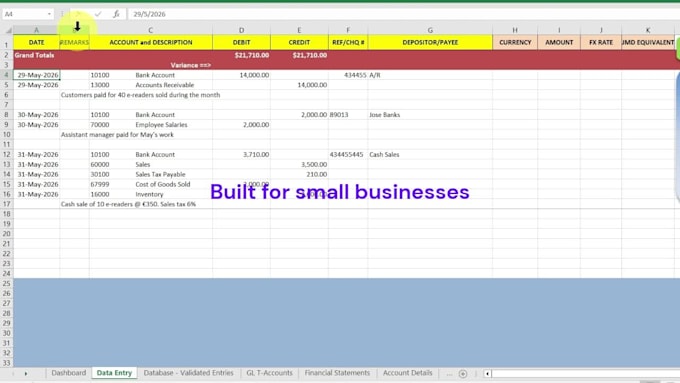Click the Accounts Receivable description cell

(x=165, y=85)
